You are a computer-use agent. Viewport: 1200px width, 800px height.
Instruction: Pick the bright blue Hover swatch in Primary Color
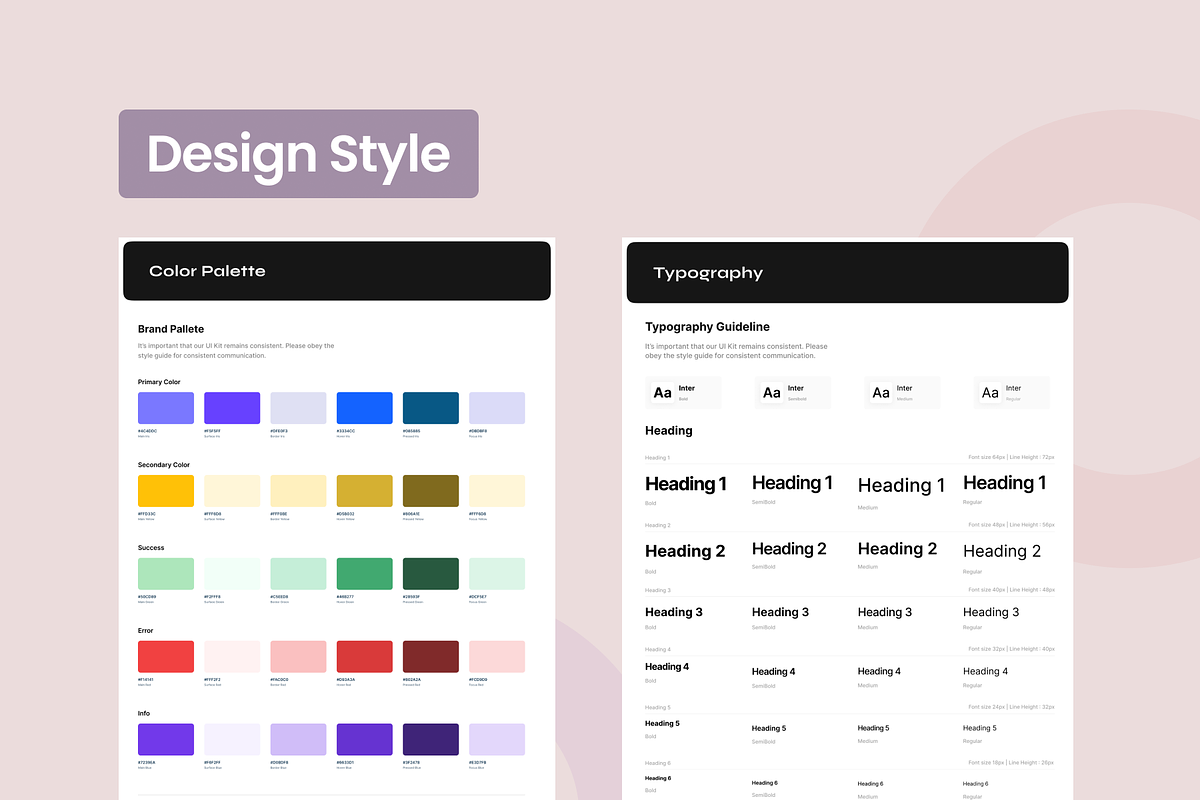click(x=365, y=408)
